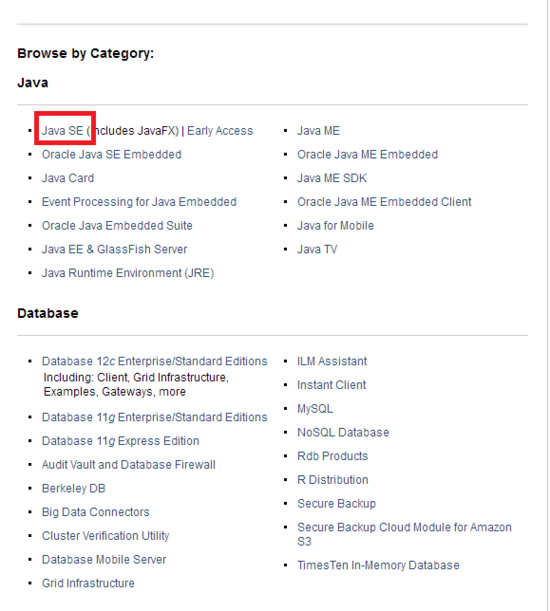550x611 pixels.
Task: Click the Java TV link
Action: point(317,249)
